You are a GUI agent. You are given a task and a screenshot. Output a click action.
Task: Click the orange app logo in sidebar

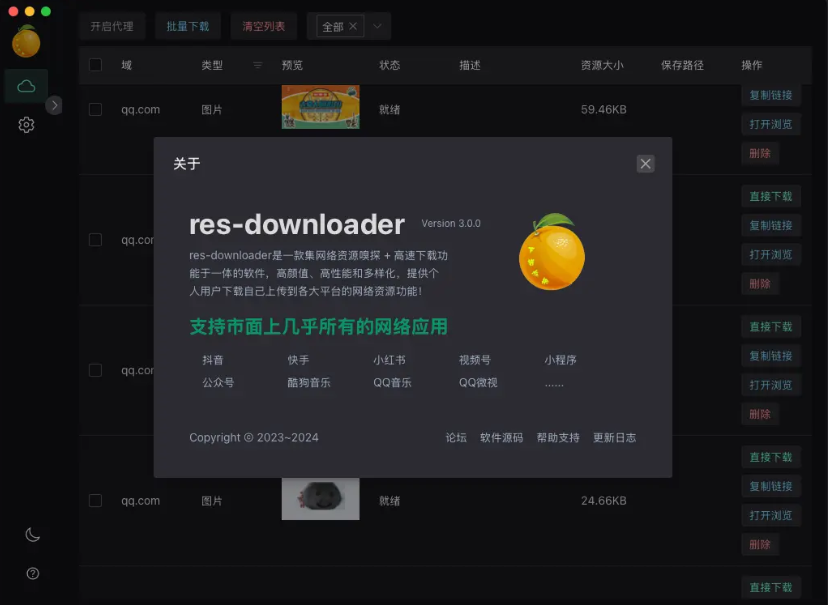click(26, 41)
